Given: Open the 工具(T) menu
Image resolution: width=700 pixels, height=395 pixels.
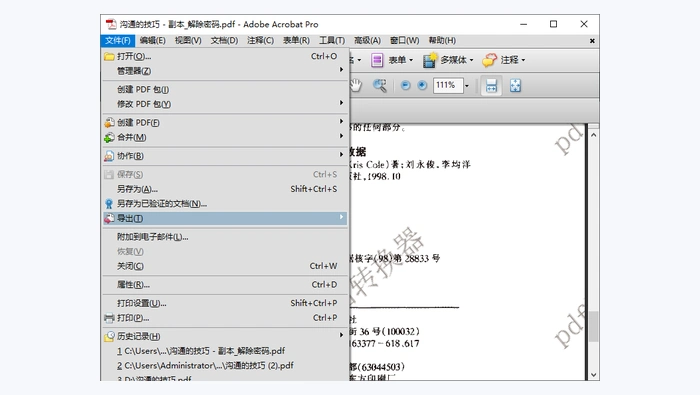Looking at the screenshot, I should click(x=332, y=41).
